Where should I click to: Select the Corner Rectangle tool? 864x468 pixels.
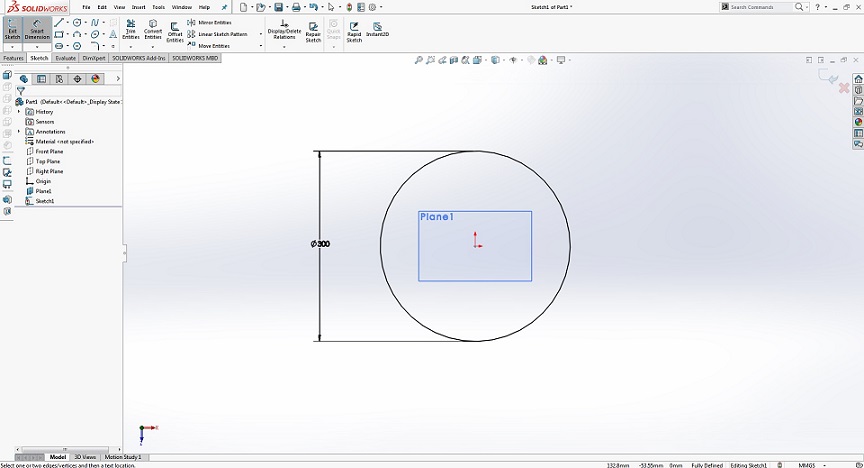coord(59,34)
